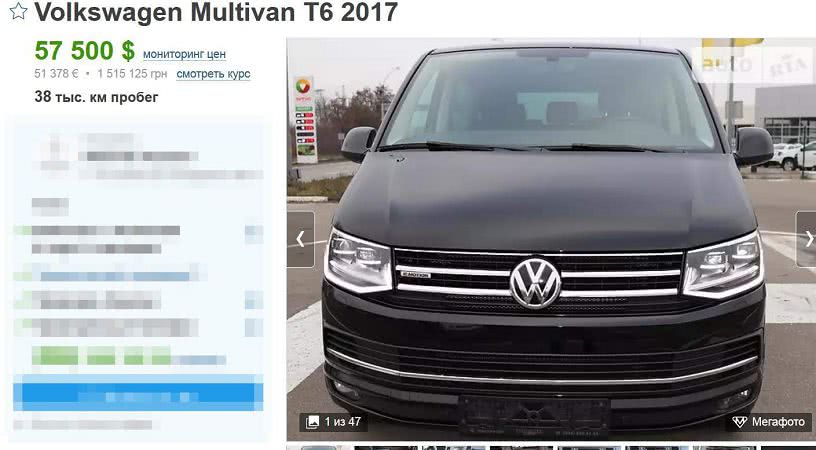Select first thumbnail in photo strip
The width and height of the screenshot is (816, 450).
point(318,447)
